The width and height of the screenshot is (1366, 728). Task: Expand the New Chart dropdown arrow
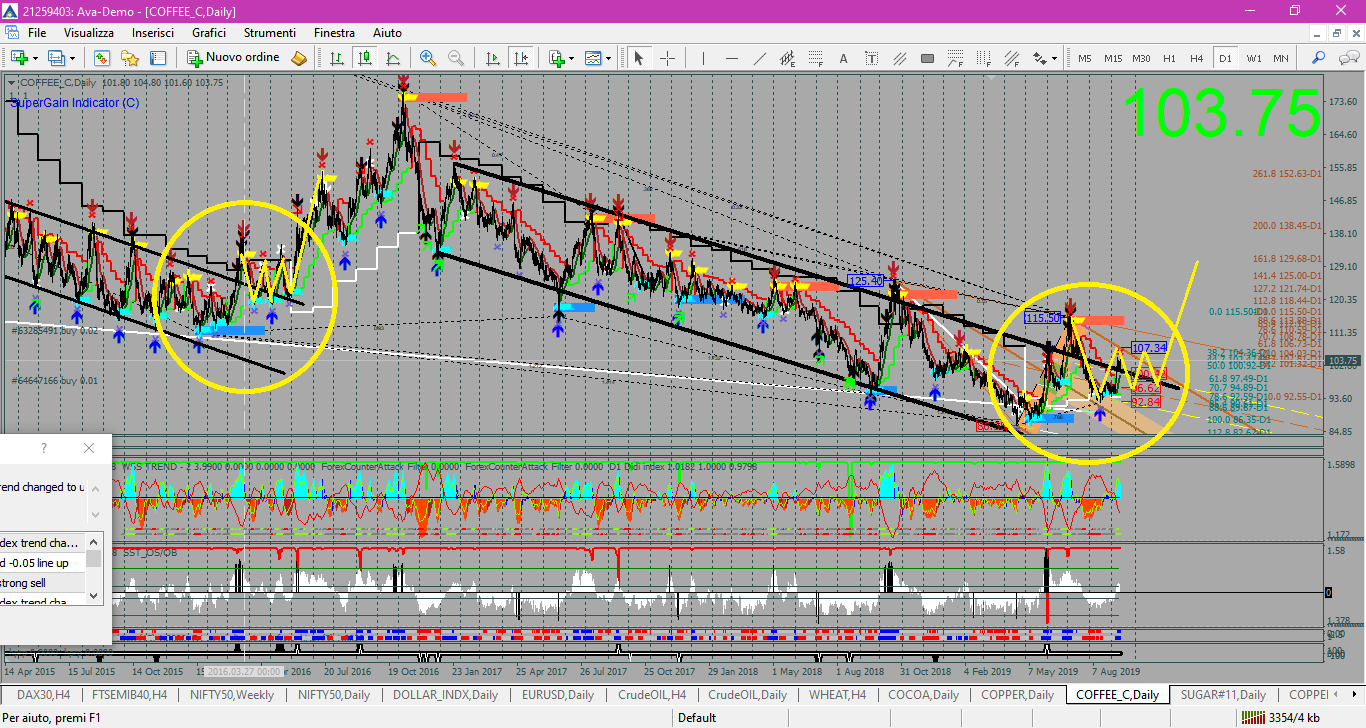click(34, 58)
